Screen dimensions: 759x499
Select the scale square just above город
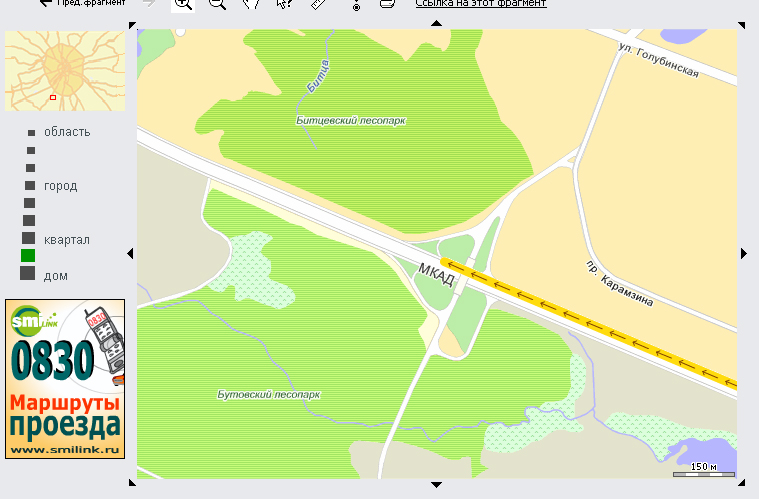pos(30,168)
